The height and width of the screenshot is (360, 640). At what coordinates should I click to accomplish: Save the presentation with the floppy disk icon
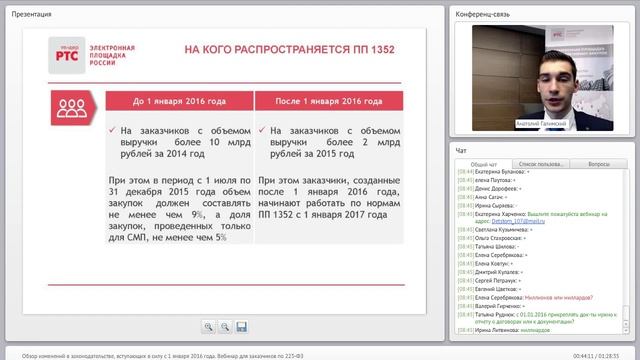coord(242,327)
